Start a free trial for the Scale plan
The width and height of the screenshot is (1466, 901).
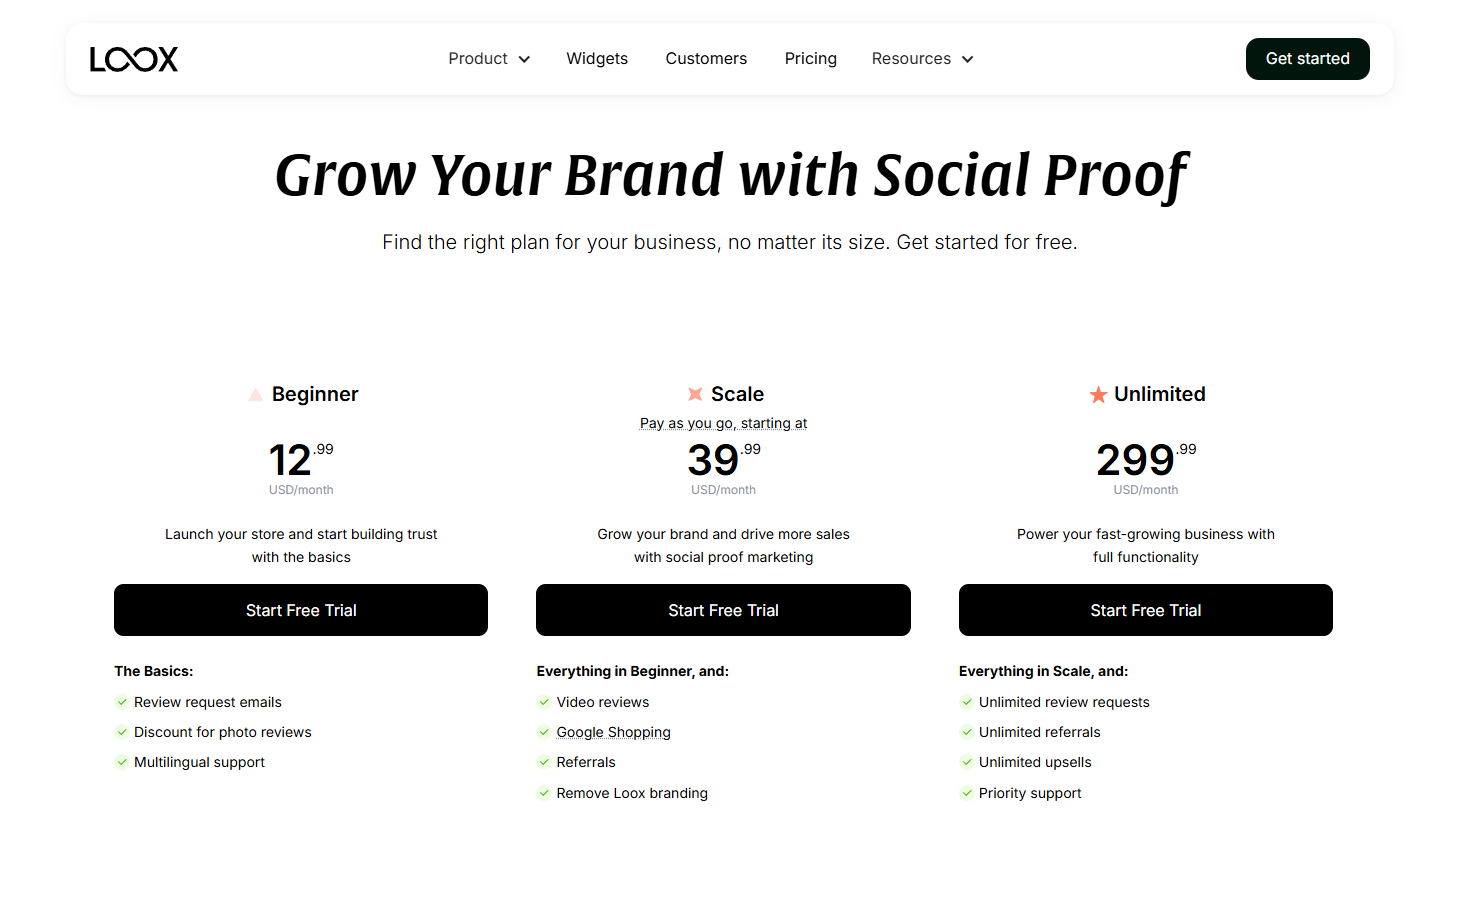pos(723,610)
